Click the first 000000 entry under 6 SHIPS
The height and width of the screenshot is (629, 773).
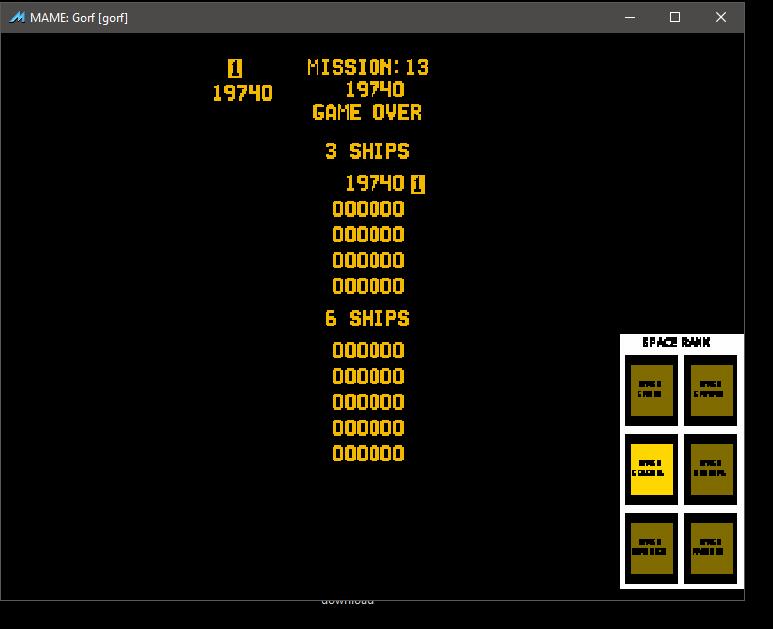click(x=368, y=350)
